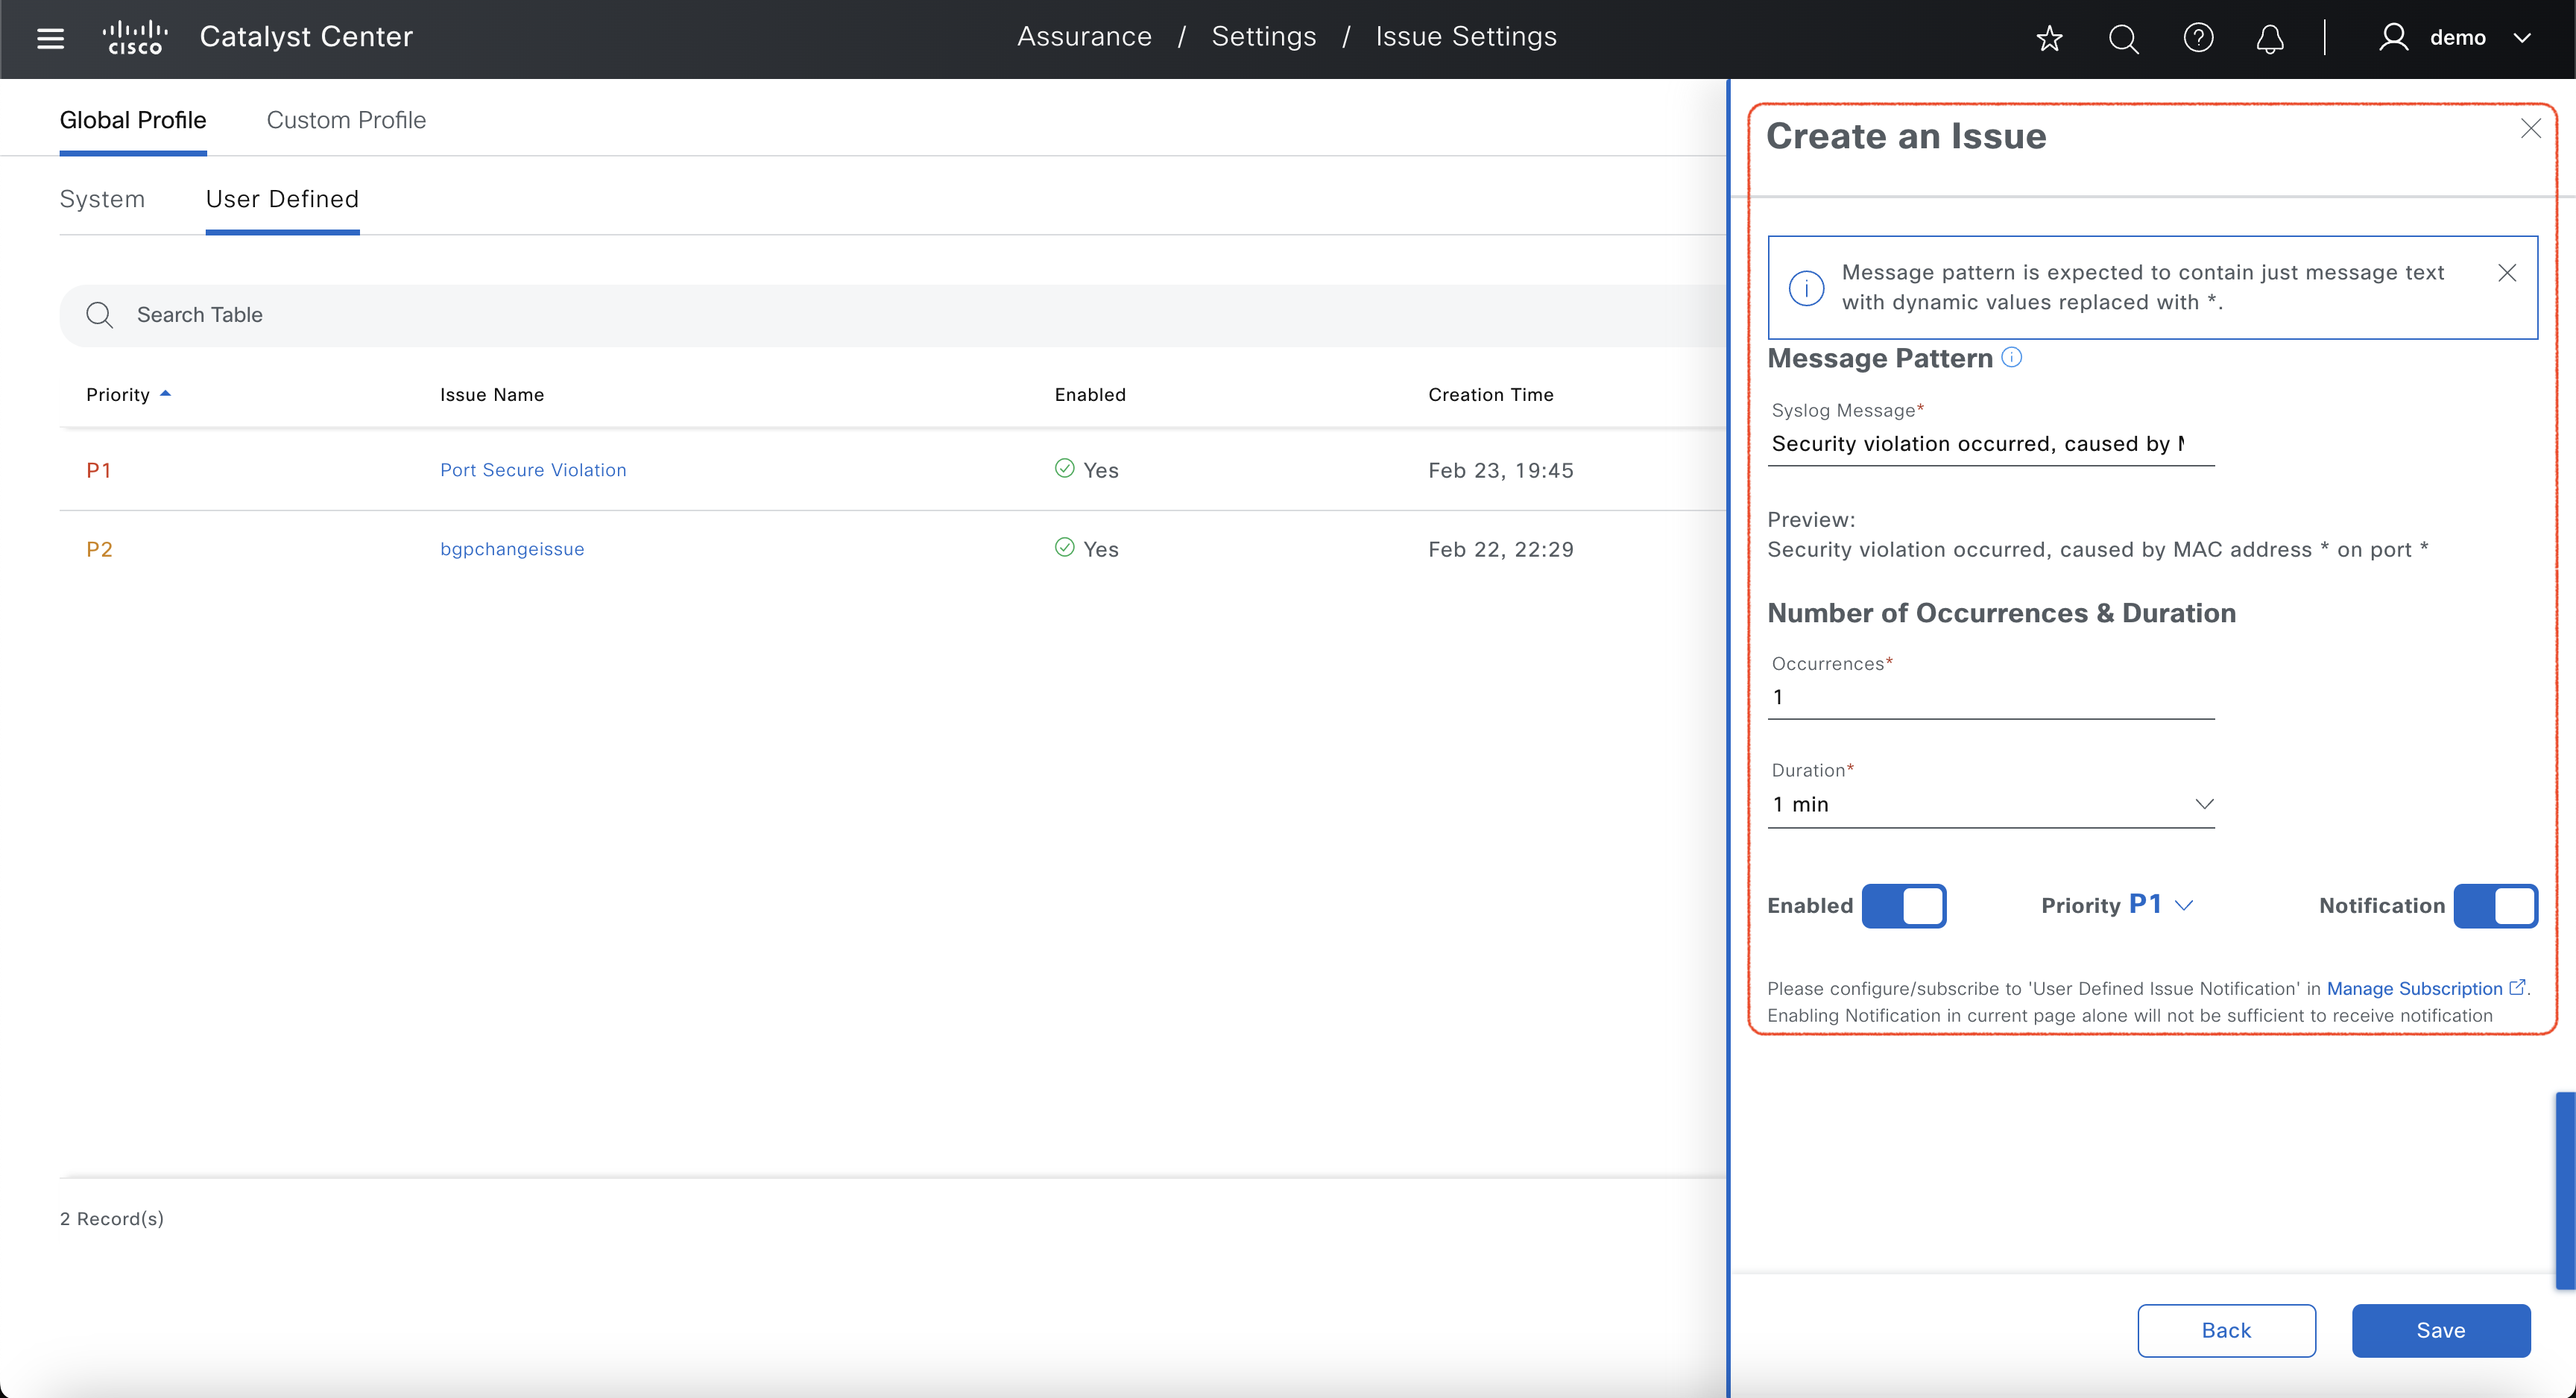Open the Priority P1 dropdown
Viewport: 2576px width, 1398px height.
click(2161, 904)
